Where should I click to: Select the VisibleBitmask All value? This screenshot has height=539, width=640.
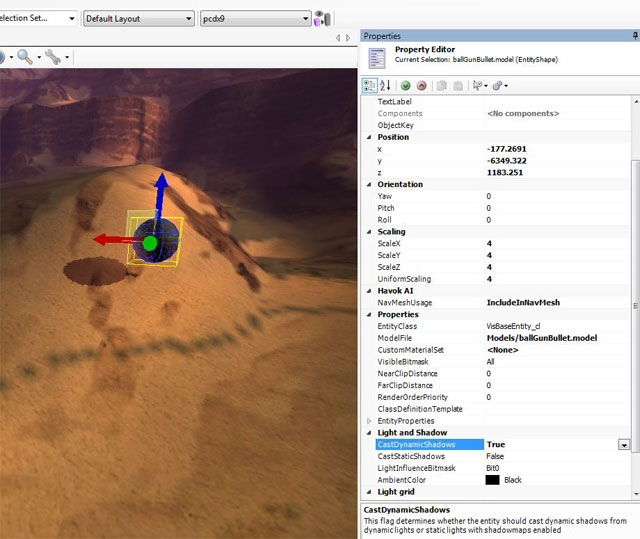[x=490, y=362]
